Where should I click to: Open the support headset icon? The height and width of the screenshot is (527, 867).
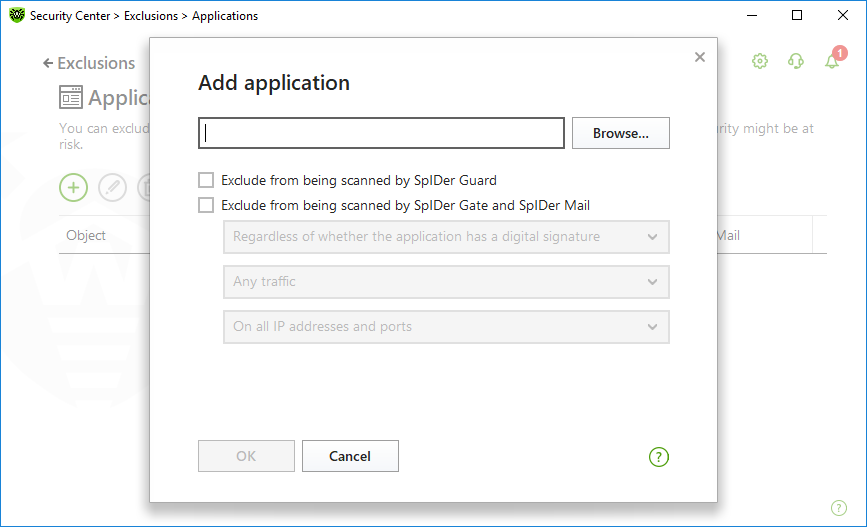click(796, 61)
